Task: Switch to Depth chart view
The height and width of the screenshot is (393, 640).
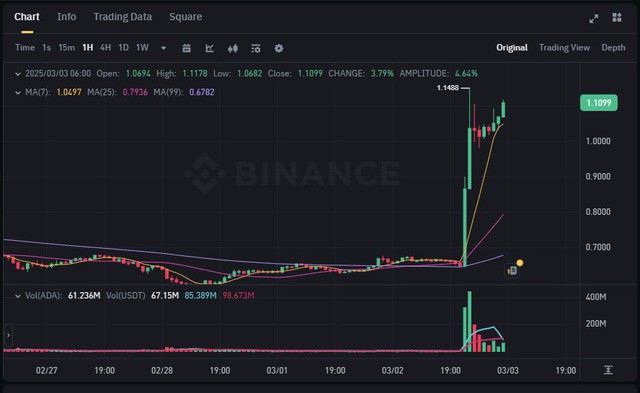Action: (x=613, y=48)
